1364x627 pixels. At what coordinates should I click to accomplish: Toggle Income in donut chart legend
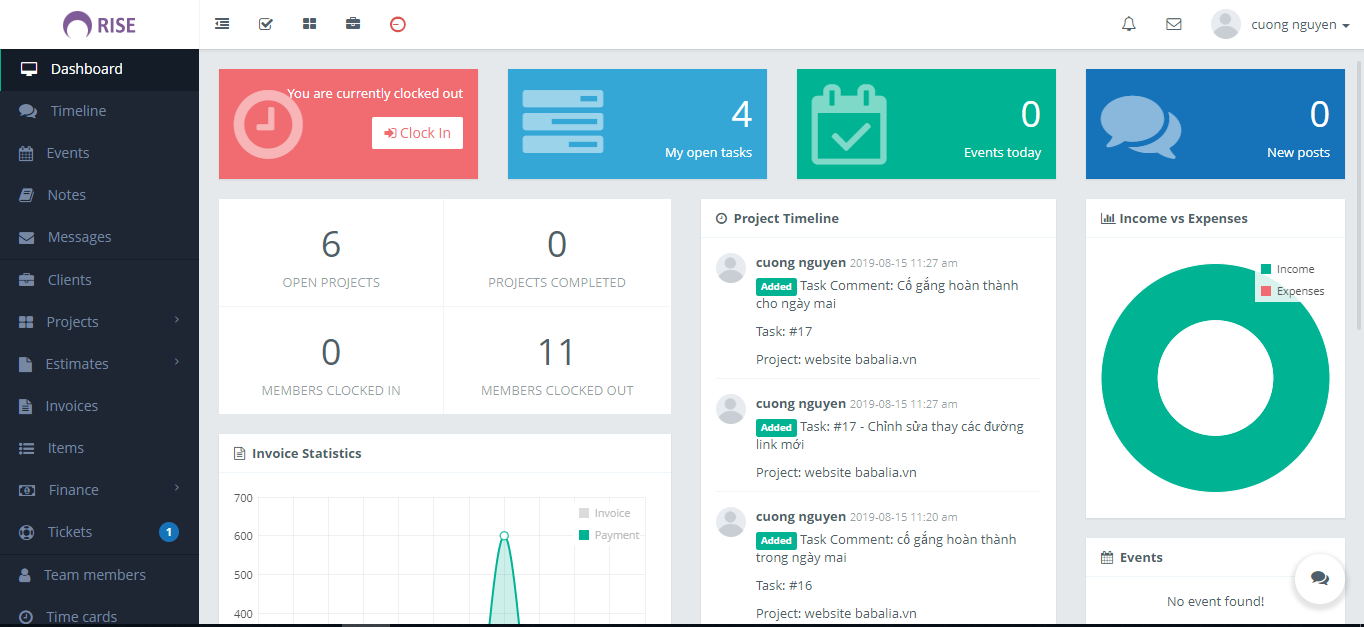(1287, 269)
